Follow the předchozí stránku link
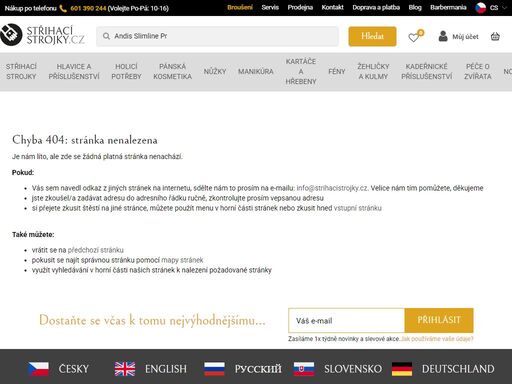 point(96,250)
